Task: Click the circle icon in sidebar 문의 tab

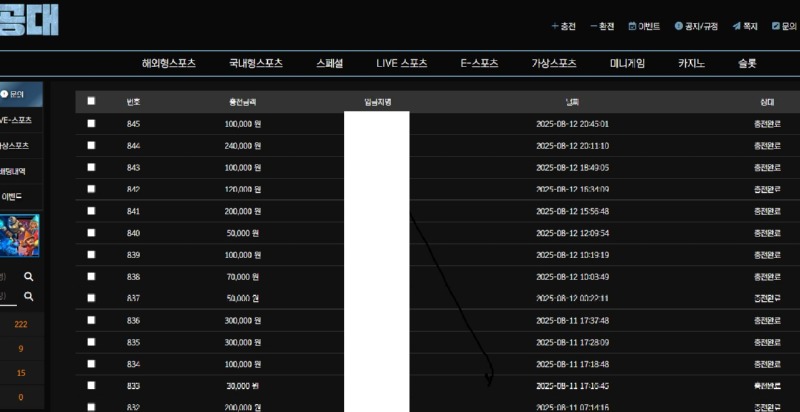Action: coord(4,94)
